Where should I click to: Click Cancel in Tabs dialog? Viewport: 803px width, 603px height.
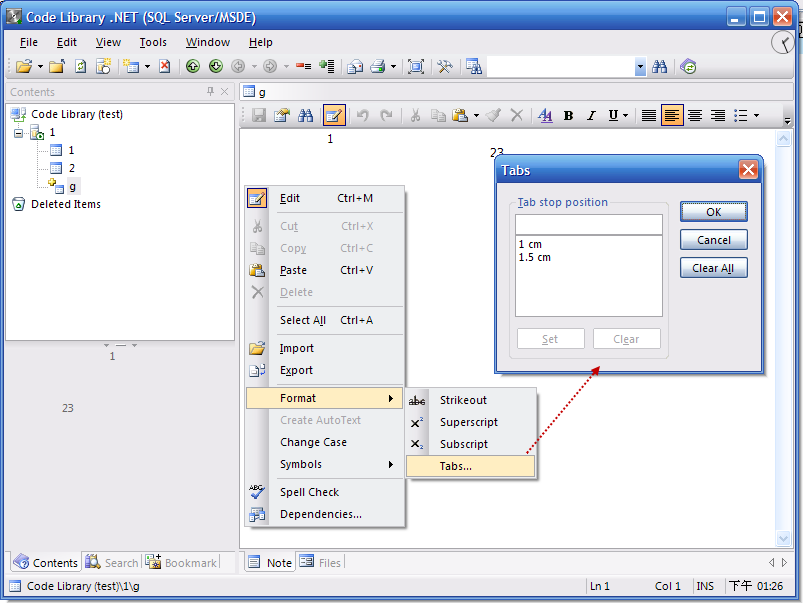pyautogui.click(x=713, y=240)
